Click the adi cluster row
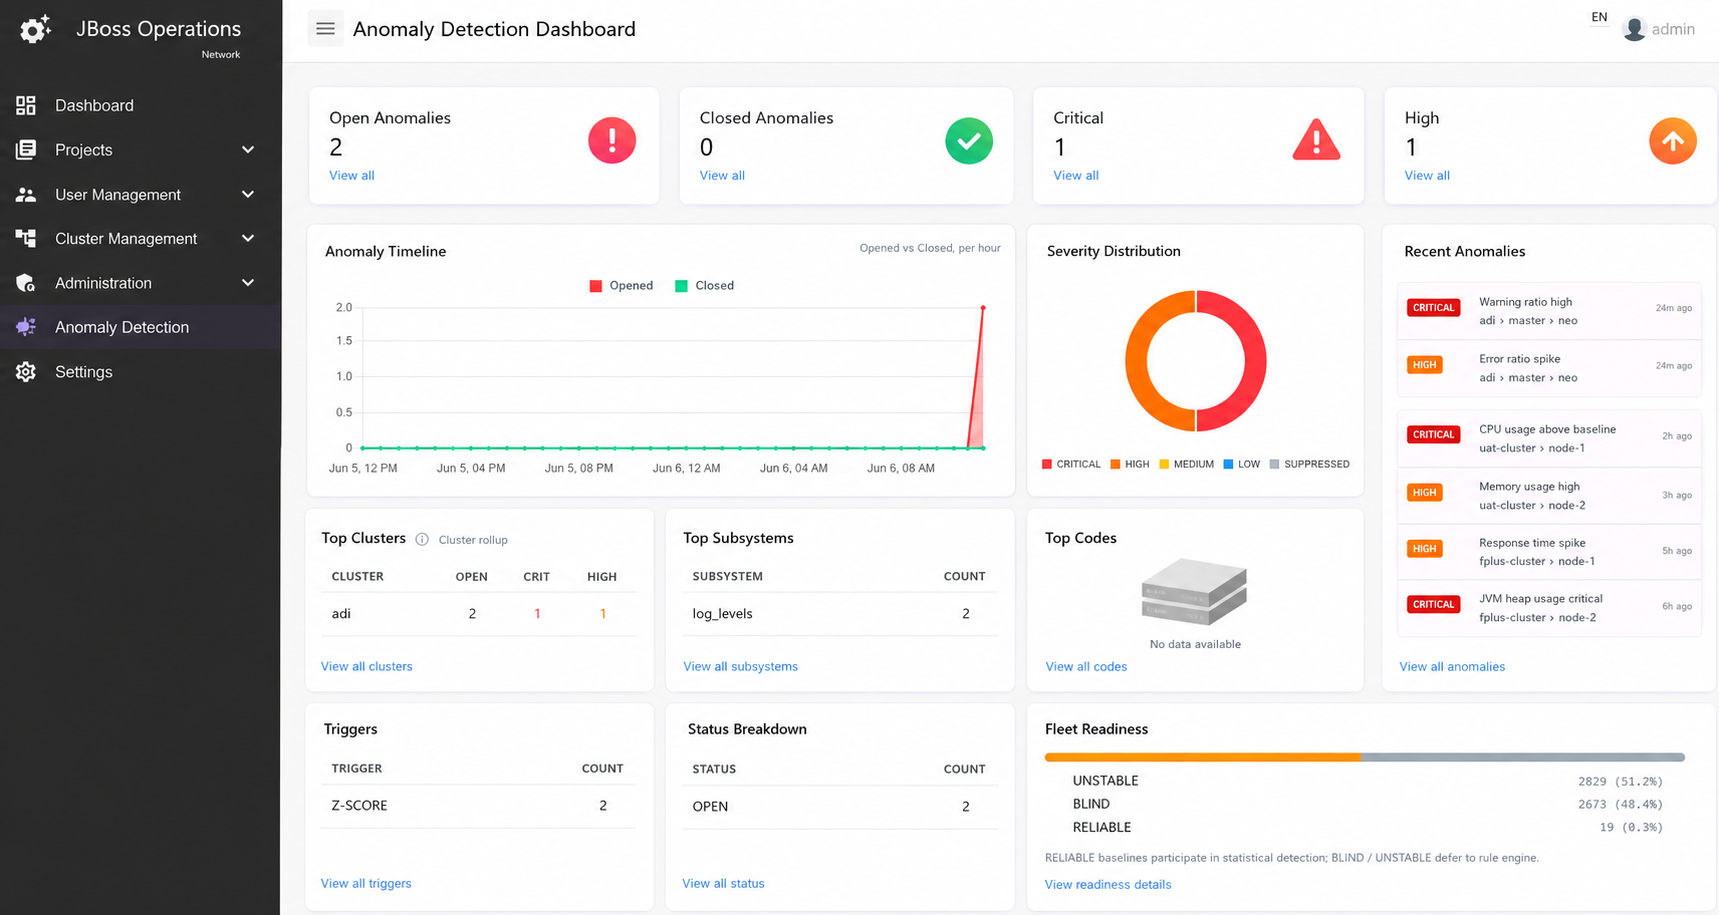Screen dimensions: 1719x915 pyautogui.click(x=479, y=614)
